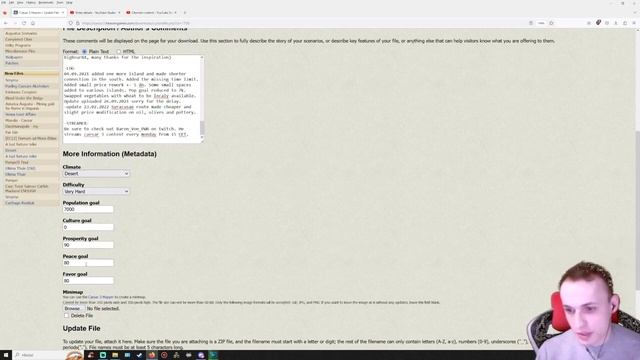Open the red circular app in the taskbar
The width and height of the screenshot is (640, 360).
click(164, 355)
